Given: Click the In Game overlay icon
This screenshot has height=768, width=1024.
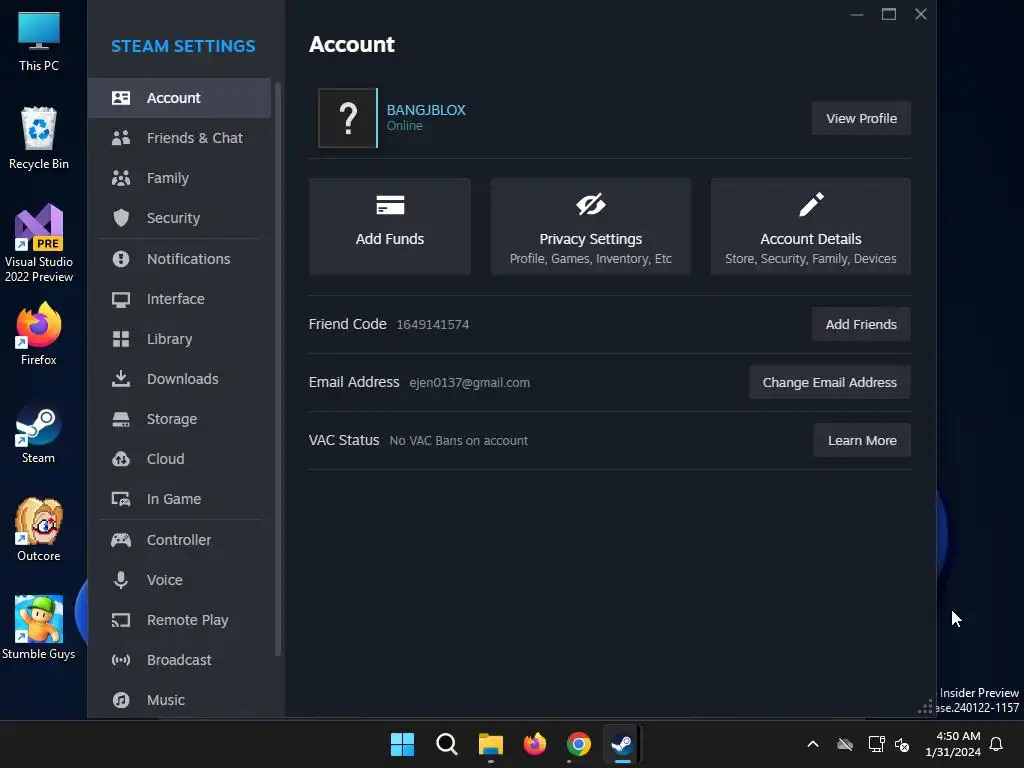Looking at the screenshot, I should (121, 499).
